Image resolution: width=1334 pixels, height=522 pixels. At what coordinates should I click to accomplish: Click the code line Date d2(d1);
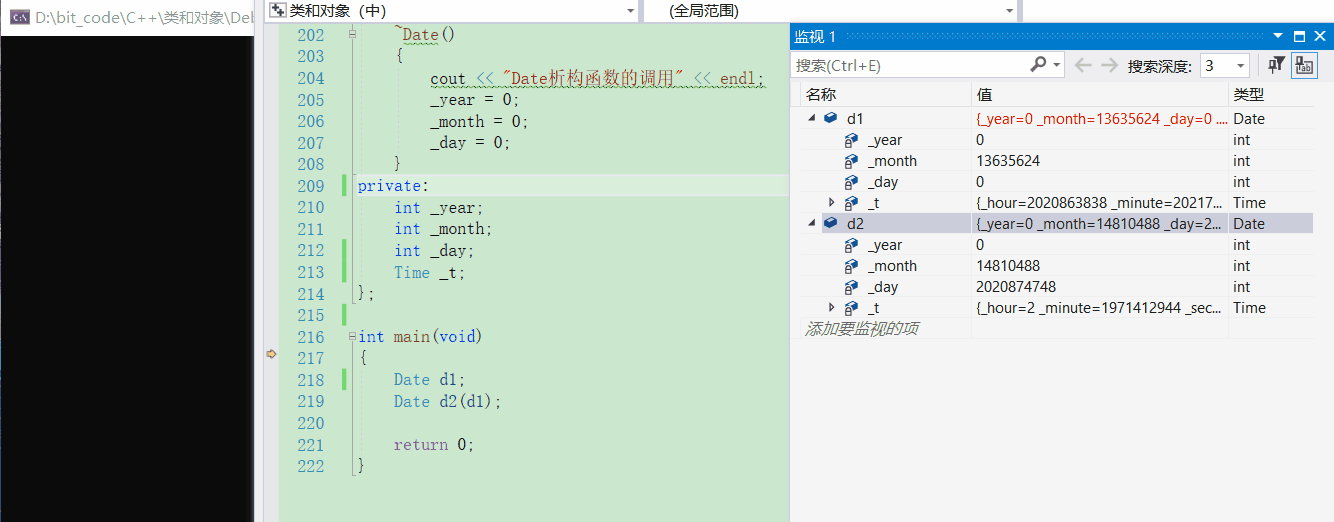448,401
